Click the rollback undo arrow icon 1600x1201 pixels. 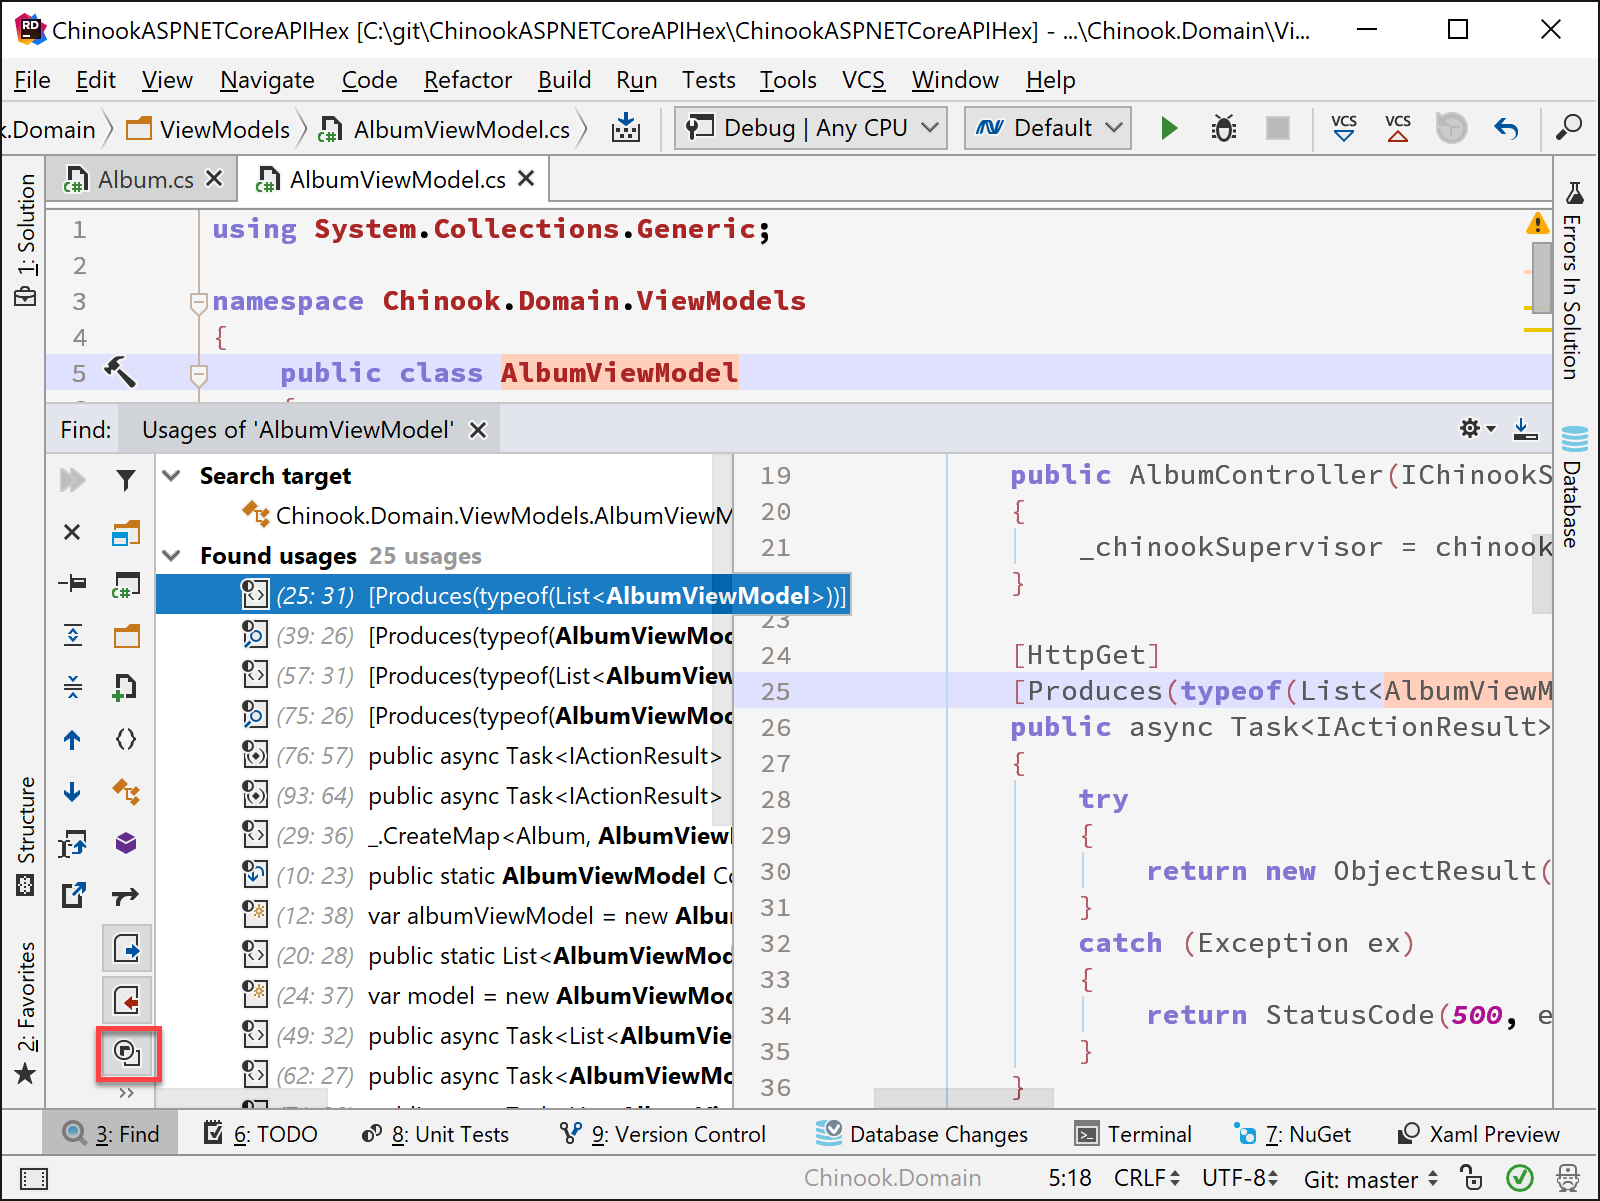tap(1506, 128)
